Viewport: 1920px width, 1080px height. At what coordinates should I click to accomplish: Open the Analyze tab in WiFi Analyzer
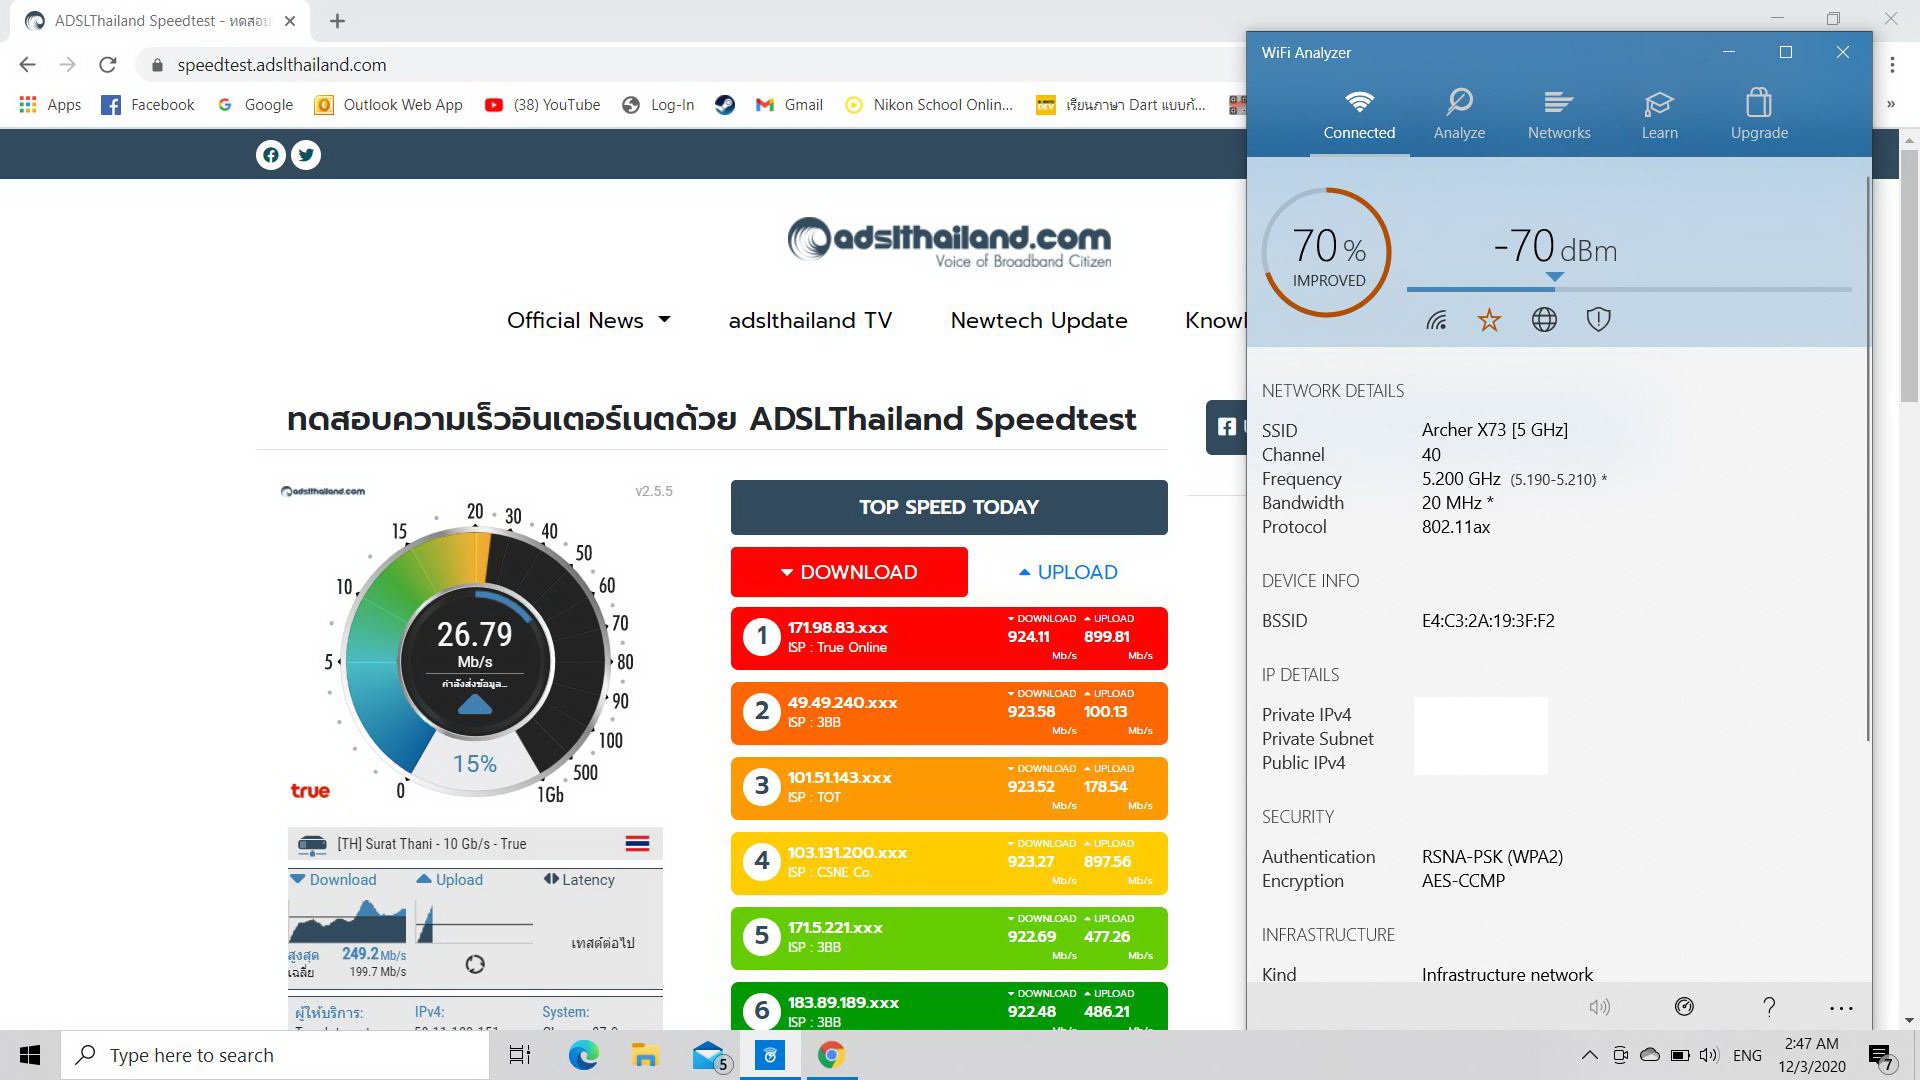[x=1459, y=114]
